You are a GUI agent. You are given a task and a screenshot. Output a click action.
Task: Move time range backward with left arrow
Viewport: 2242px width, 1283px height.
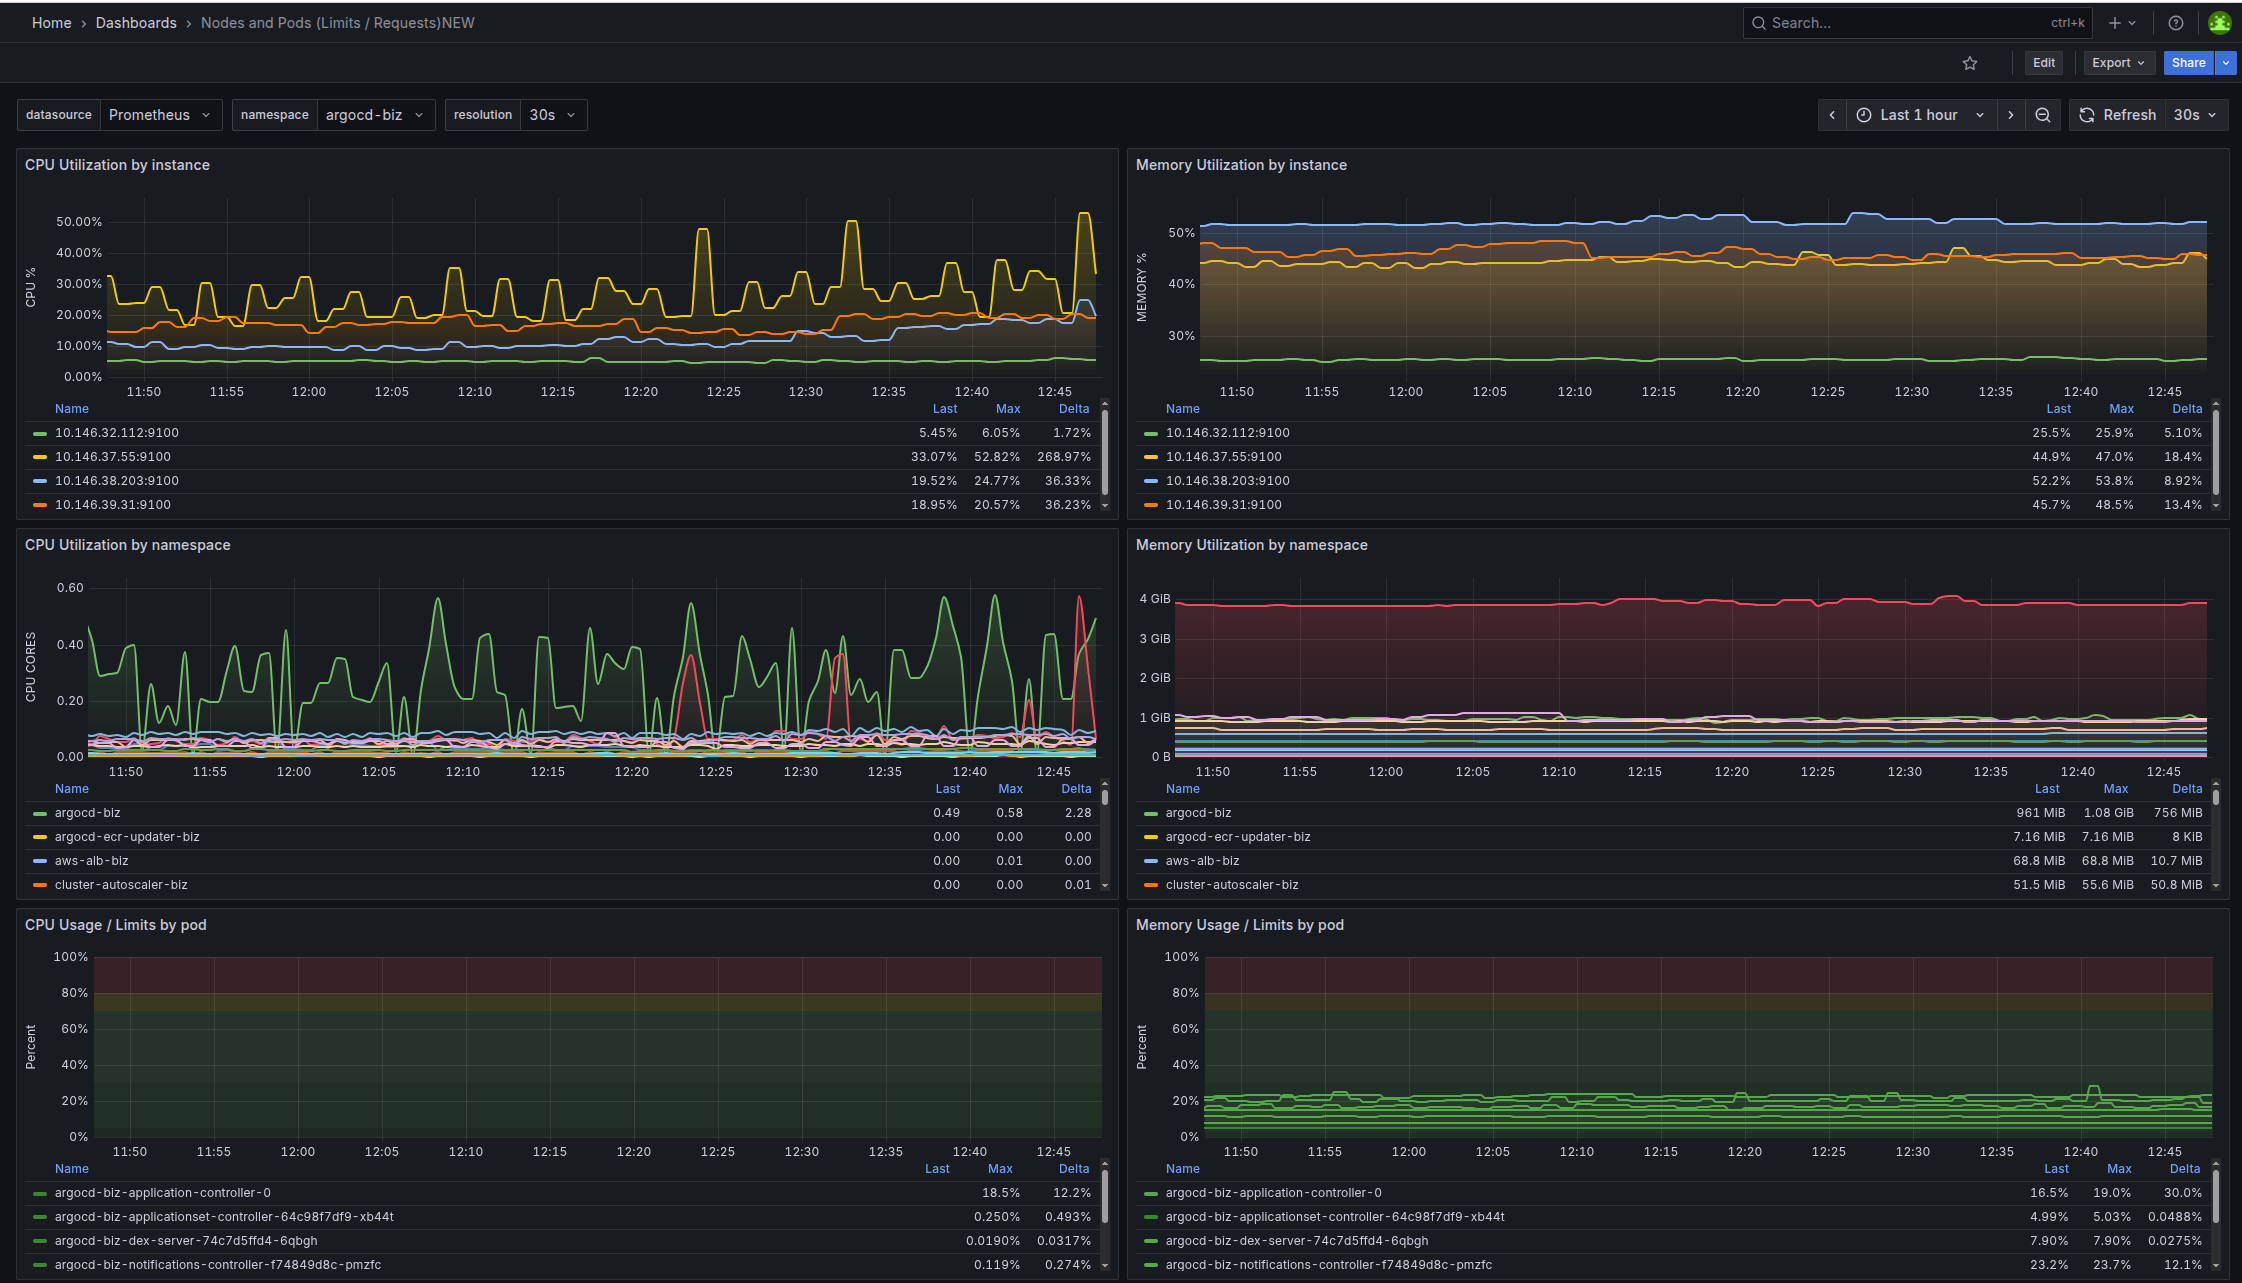(x=1832, y=115)
